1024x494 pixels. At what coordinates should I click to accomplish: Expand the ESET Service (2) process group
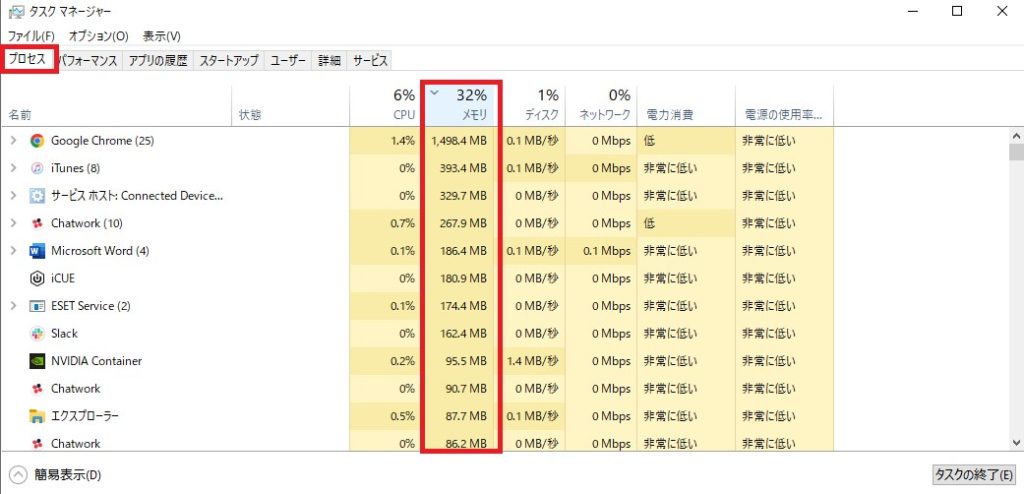coord(13,306)
